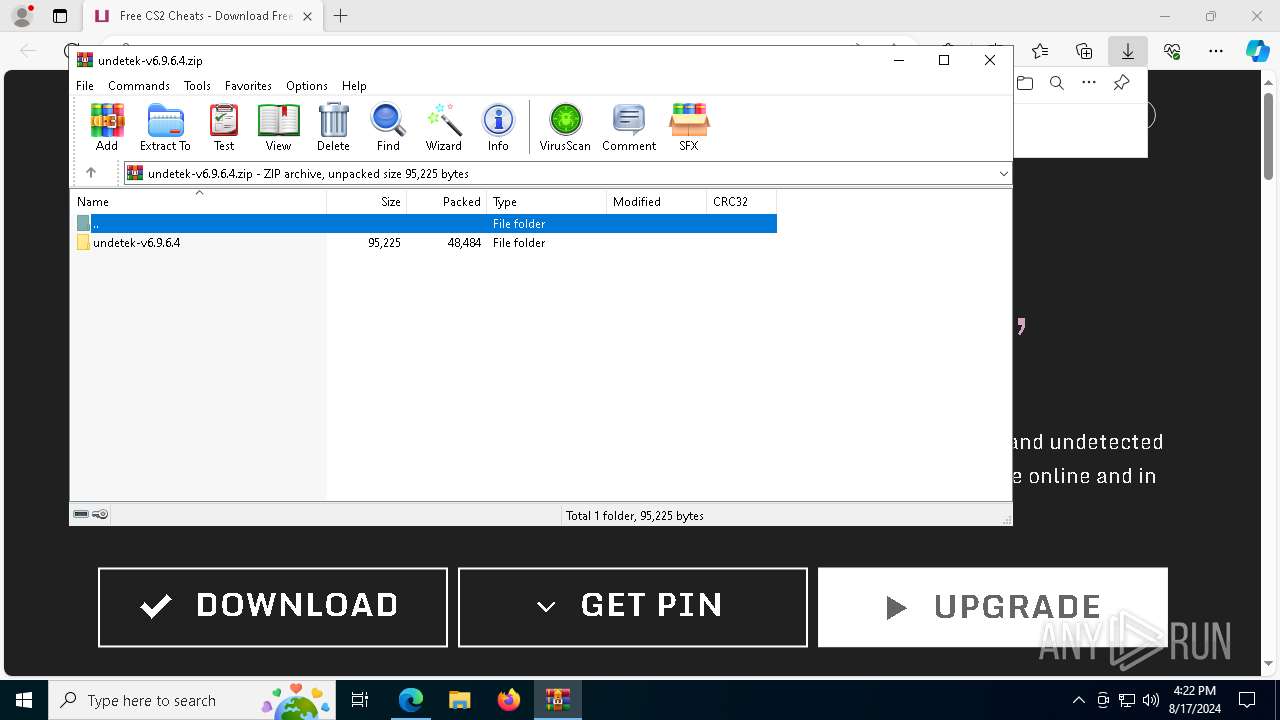Viewport: 1280px width, 720px height.
Task: Click the Test archive icon
Action: pos(224,127)
